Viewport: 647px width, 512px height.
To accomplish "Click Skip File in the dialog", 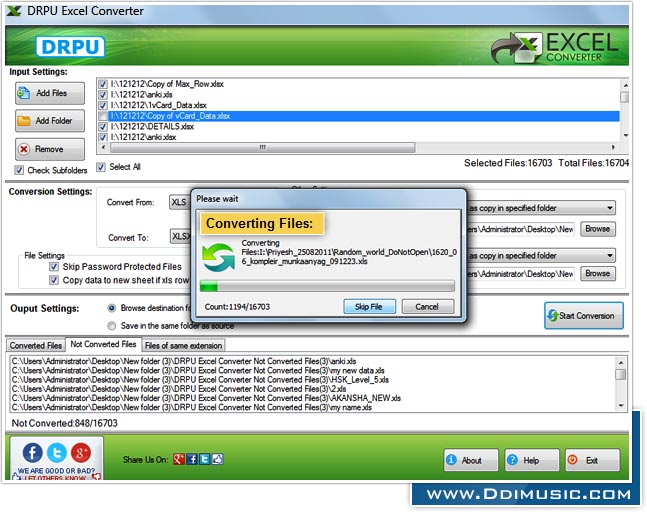I will pyautogui.click(x=369, y=307).
